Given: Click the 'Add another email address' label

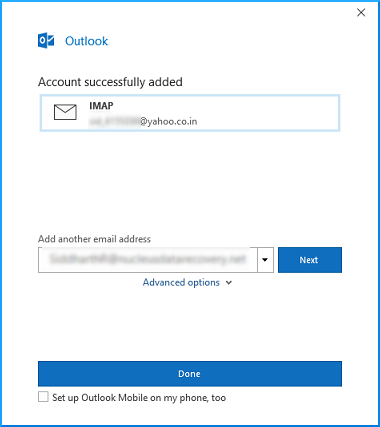Looking at the screenshot, I should (x=94, y=239).
